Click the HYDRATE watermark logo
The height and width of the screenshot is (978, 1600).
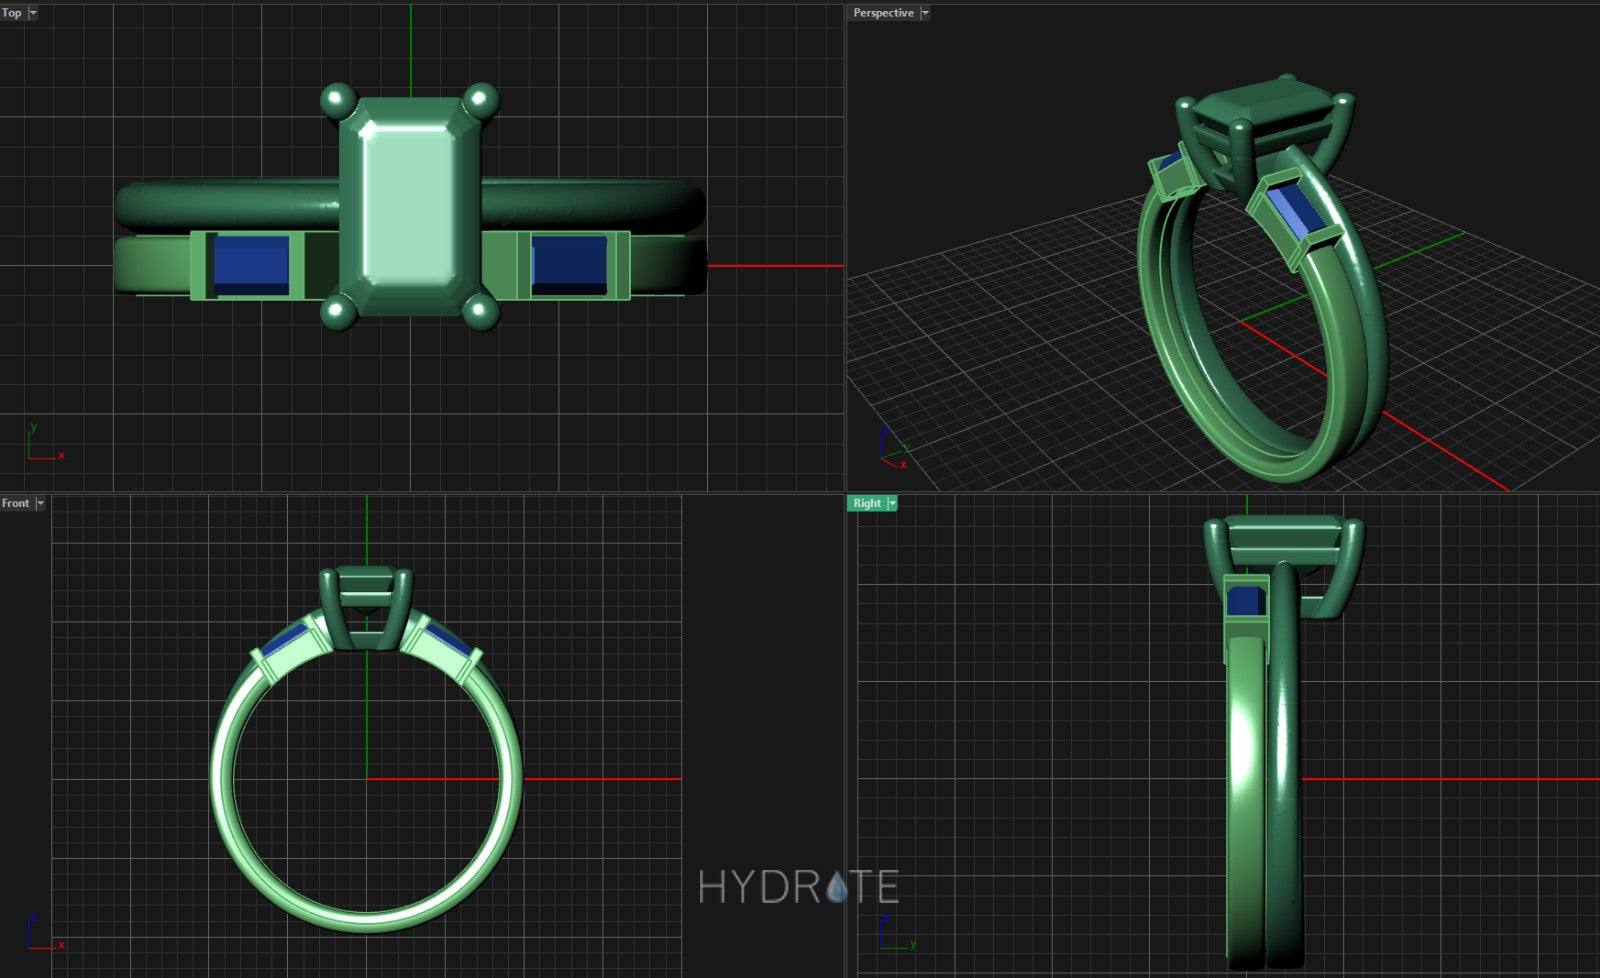point(798,887)
